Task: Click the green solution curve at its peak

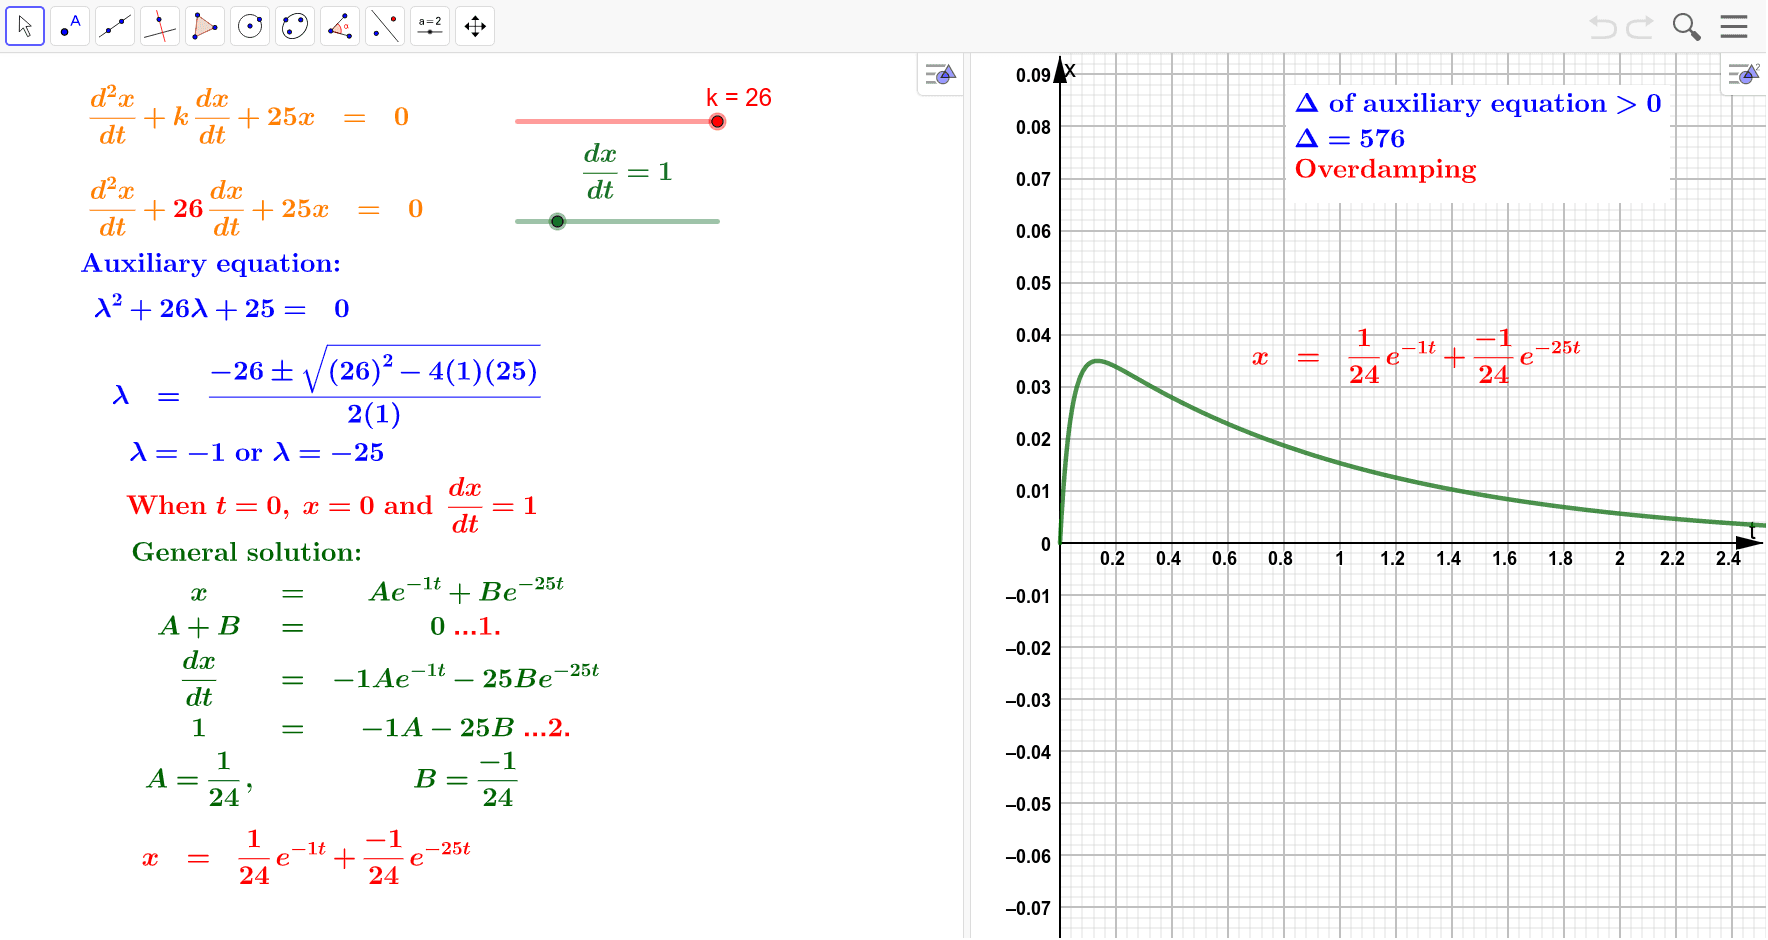Action: pyautogui.click(x=1097, y=361)
